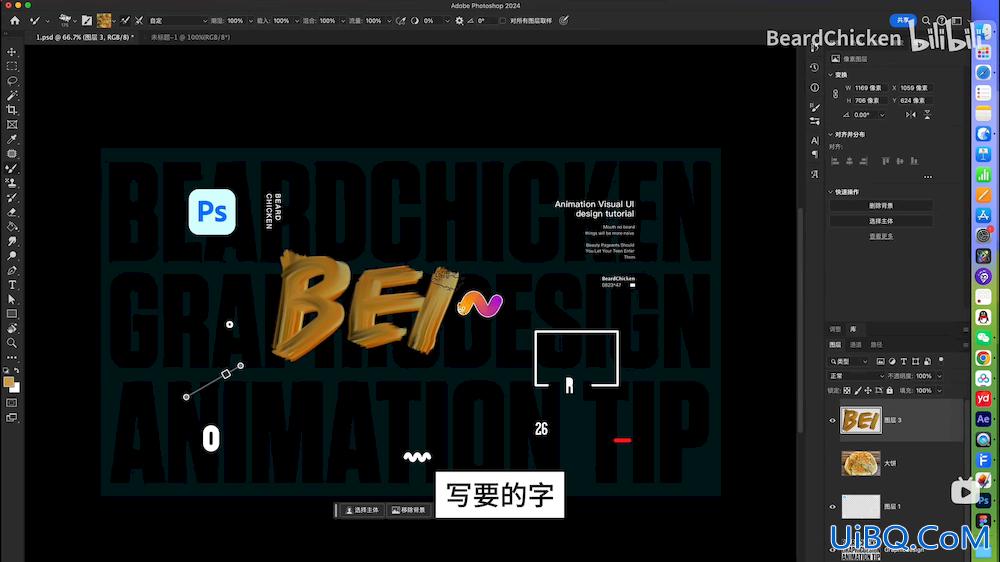Align left edges in Properties panel
Screen dimensions: 1000x562
click(835, 161)
